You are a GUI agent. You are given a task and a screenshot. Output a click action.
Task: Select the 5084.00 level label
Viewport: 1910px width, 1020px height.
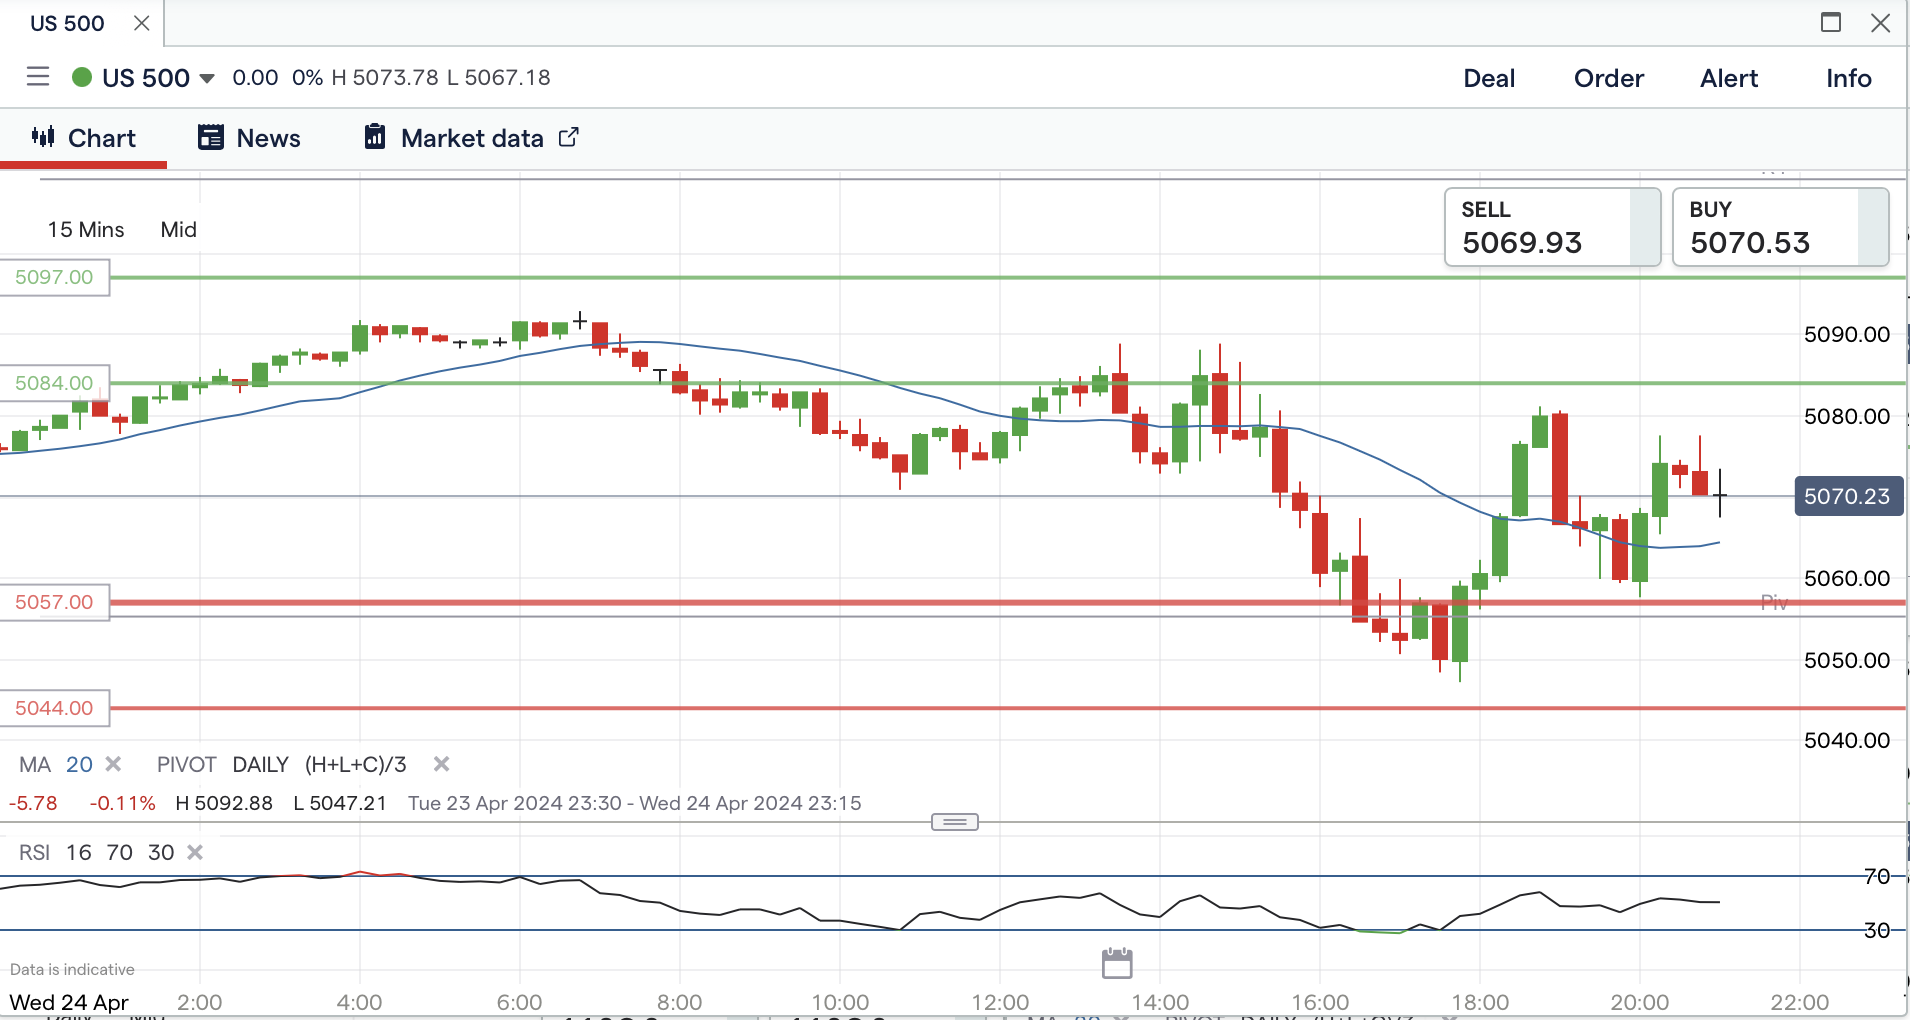click(x=54, y=383)
